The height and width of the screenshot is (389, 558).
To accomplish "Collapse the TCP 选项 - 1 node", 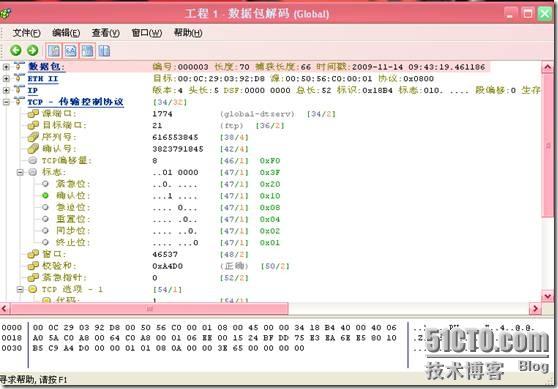I will [x=20, y=289].
